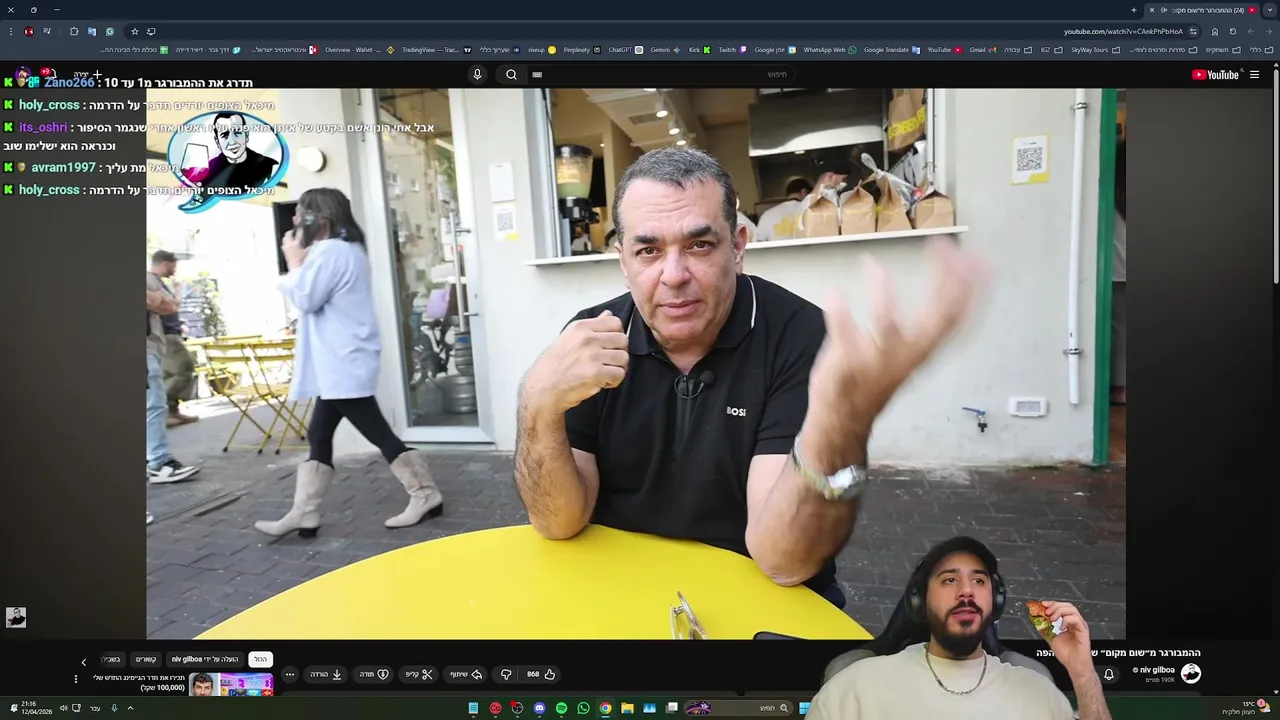Click the browser address bar URL
1280x720 pixels.
(1123, 31)
